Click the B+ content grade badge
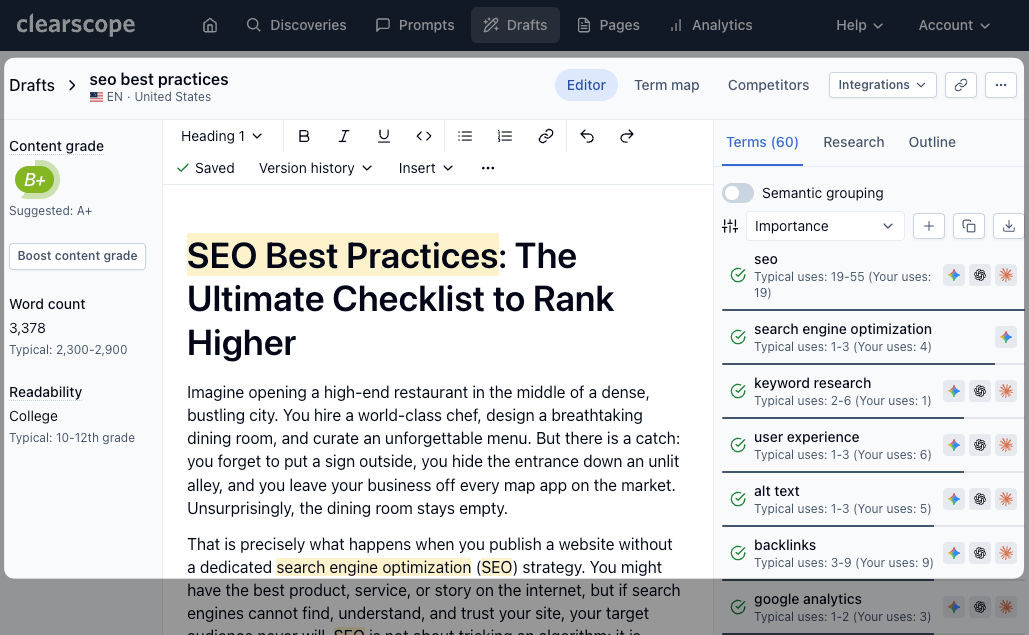The height and width of the screenshot is (635, 1029). 36,179
